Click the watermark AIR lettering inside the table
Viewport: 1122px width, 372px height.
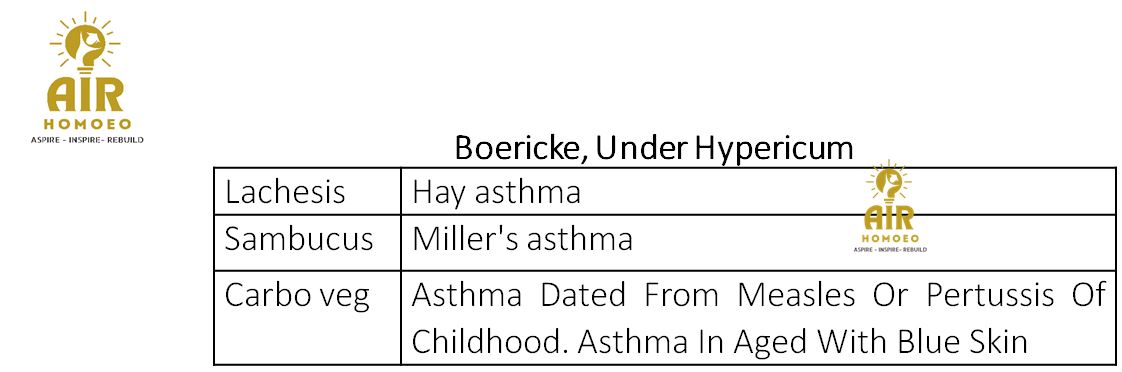(888, 218)
